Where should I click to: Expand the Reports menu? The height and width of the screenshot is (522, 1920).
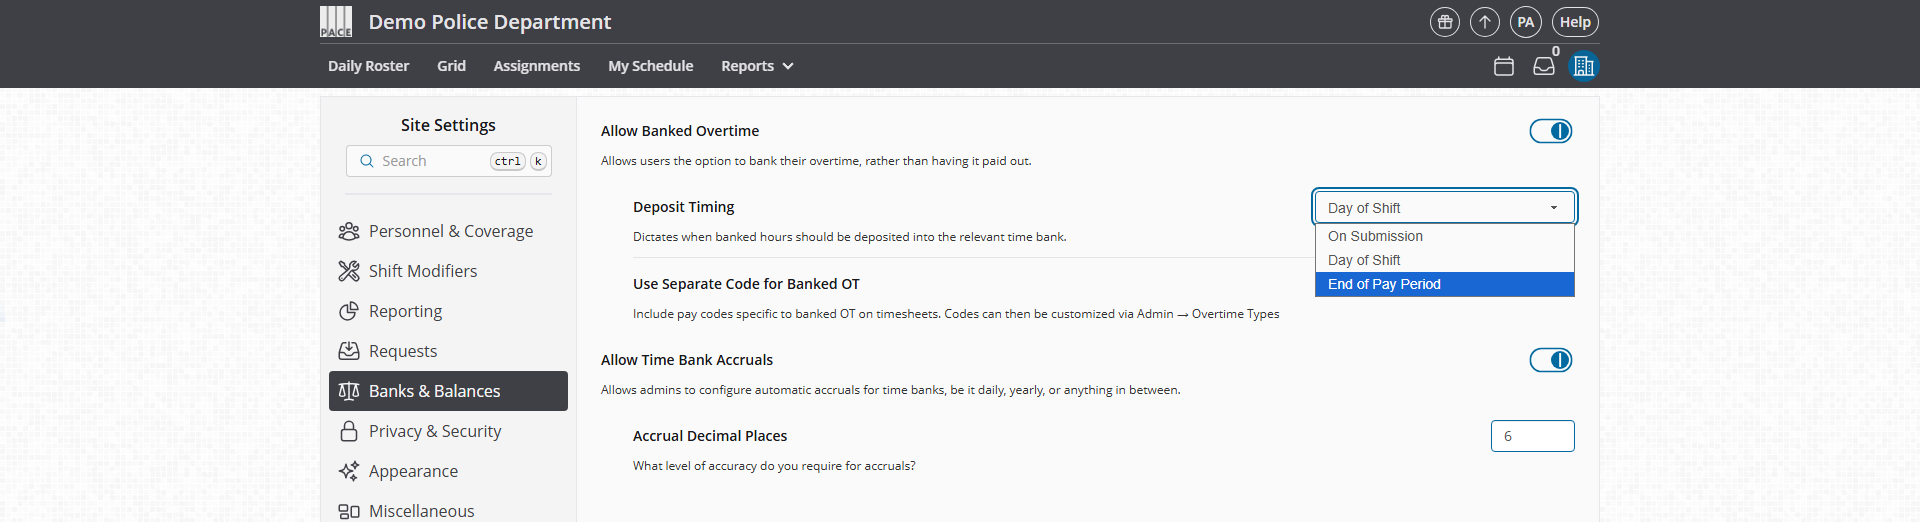point(757,66)
